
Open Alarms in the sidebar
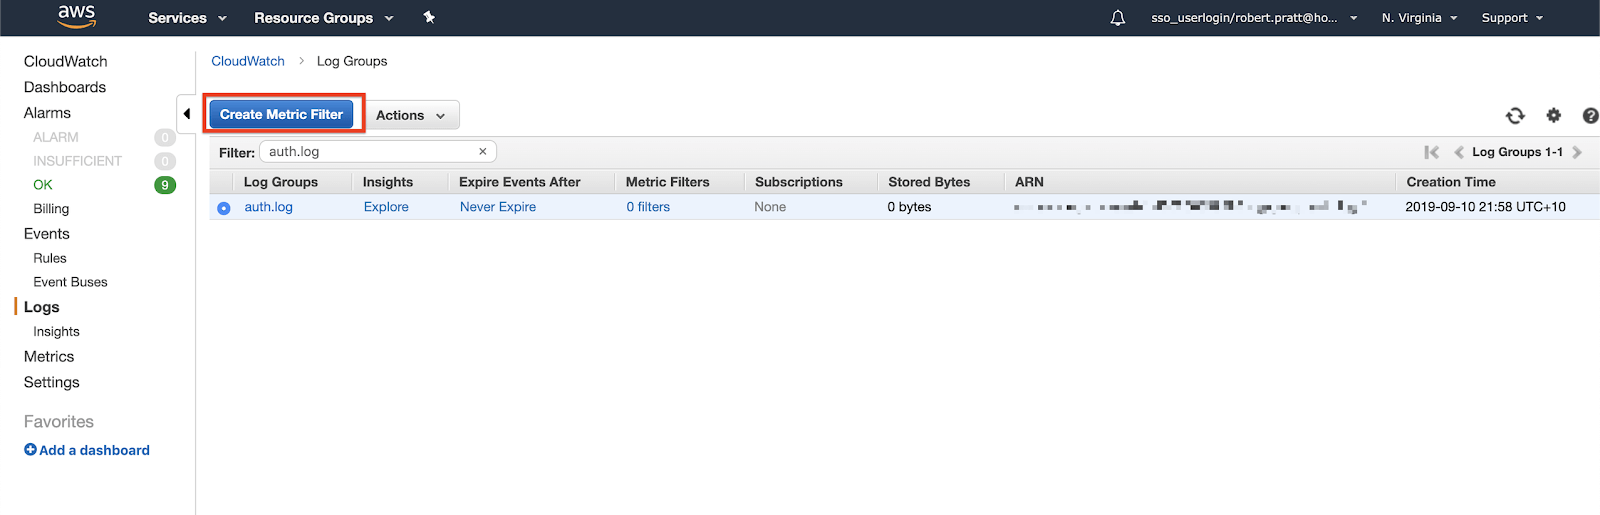pos(47,113)
